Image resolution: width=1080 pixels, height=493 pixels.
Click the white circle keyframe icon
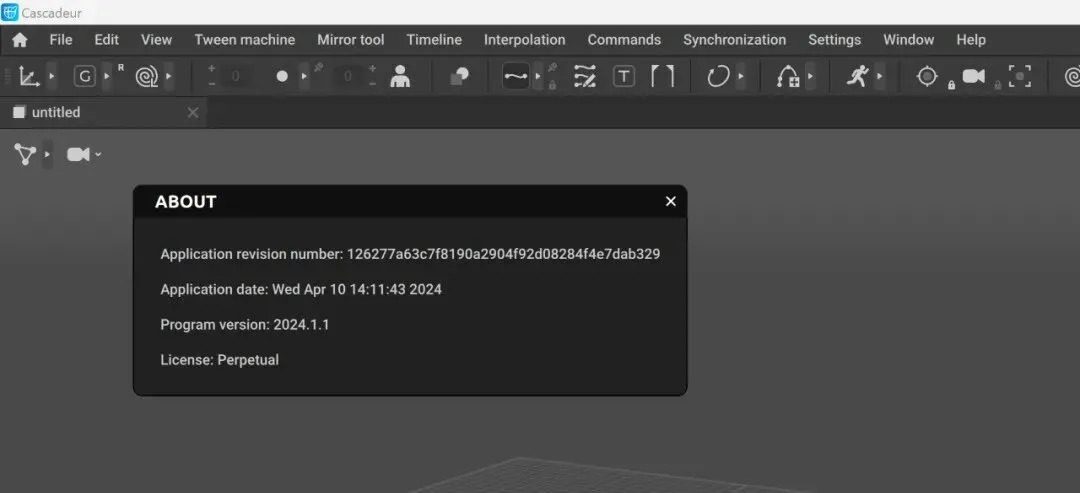click(282, 76)
